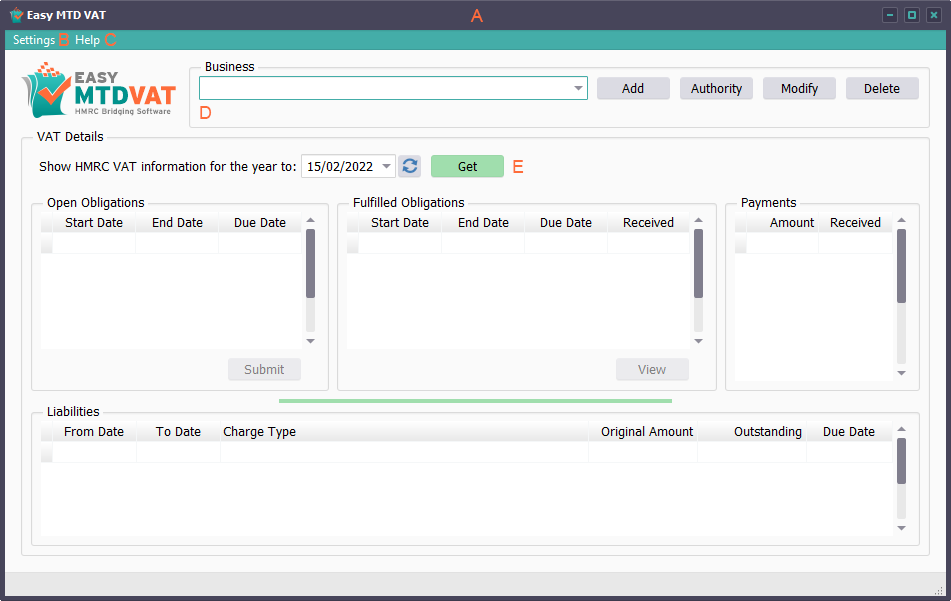Viewport: 951px width, 601px height.
Task: Click the Modify button
Action: point(799,89)
